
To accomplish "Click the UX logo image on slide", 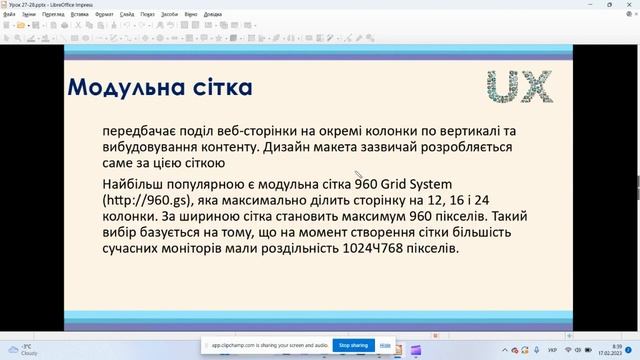I will [x=520, y=87].
